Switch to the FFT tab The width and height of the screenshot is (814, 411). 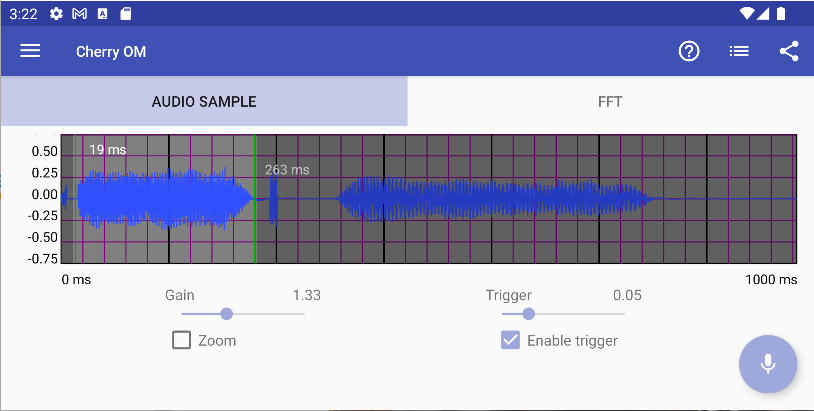[x=610, y=101]
